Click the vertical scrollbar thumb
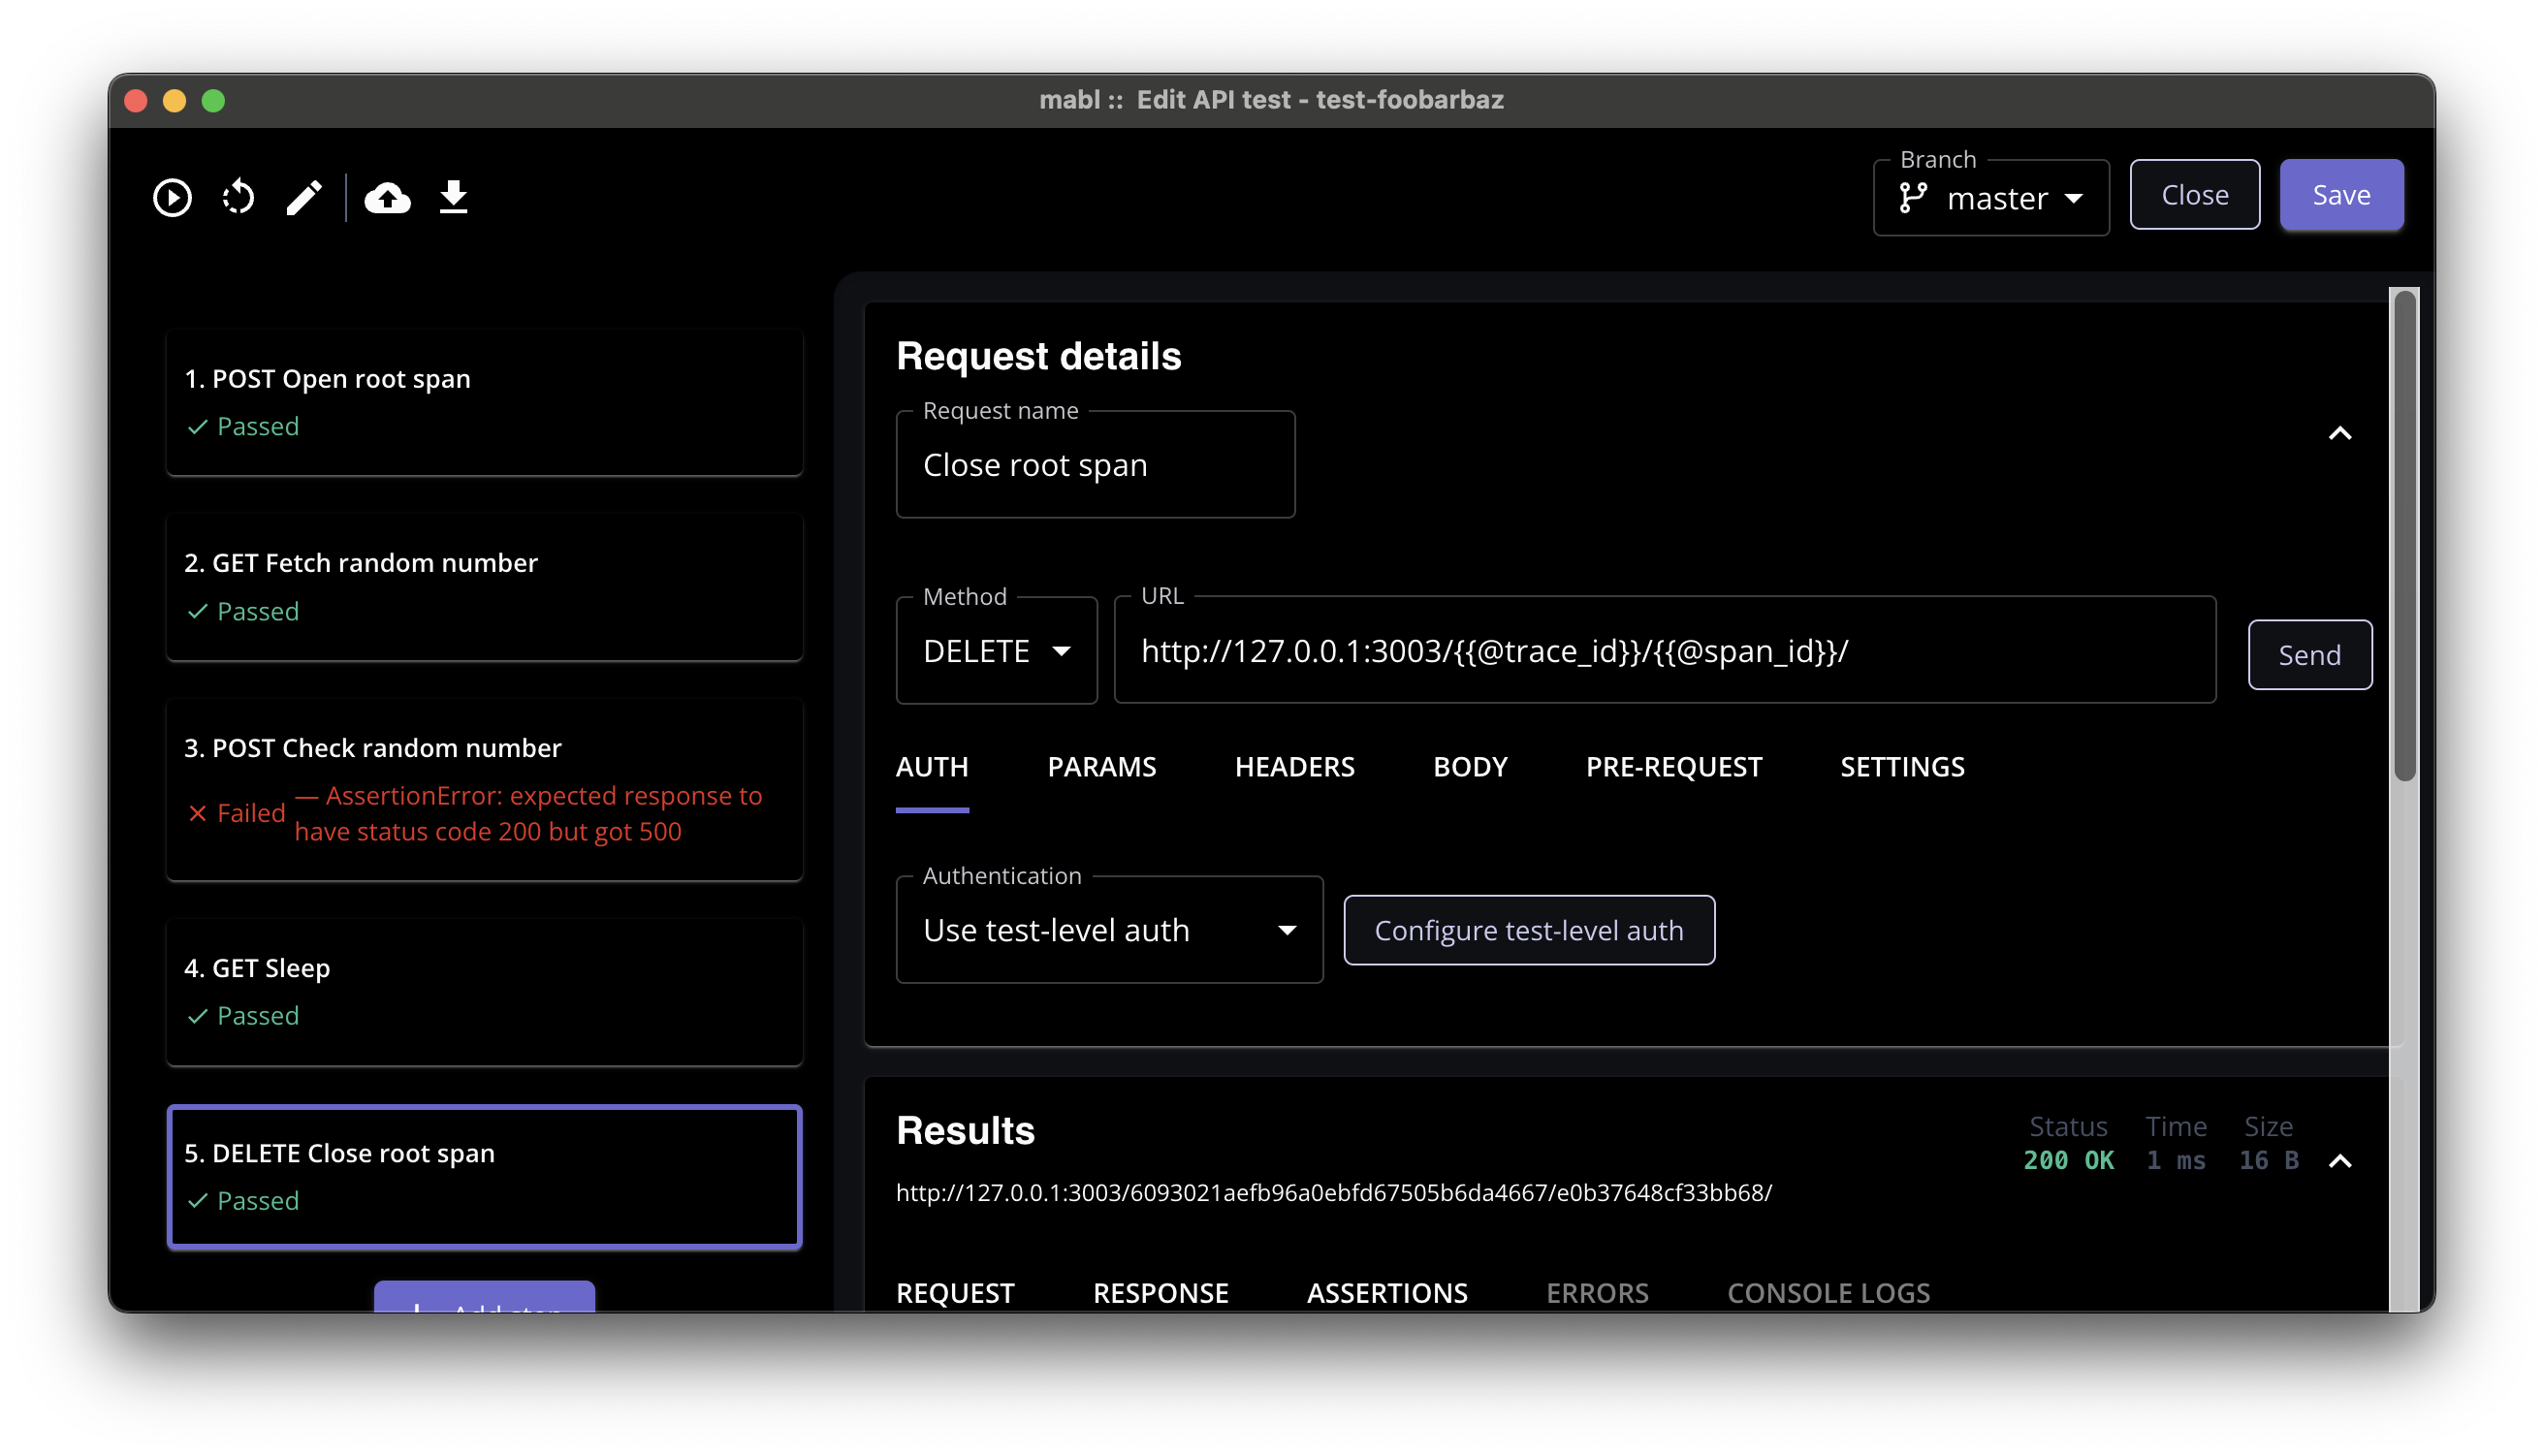 click(2404, 535)
